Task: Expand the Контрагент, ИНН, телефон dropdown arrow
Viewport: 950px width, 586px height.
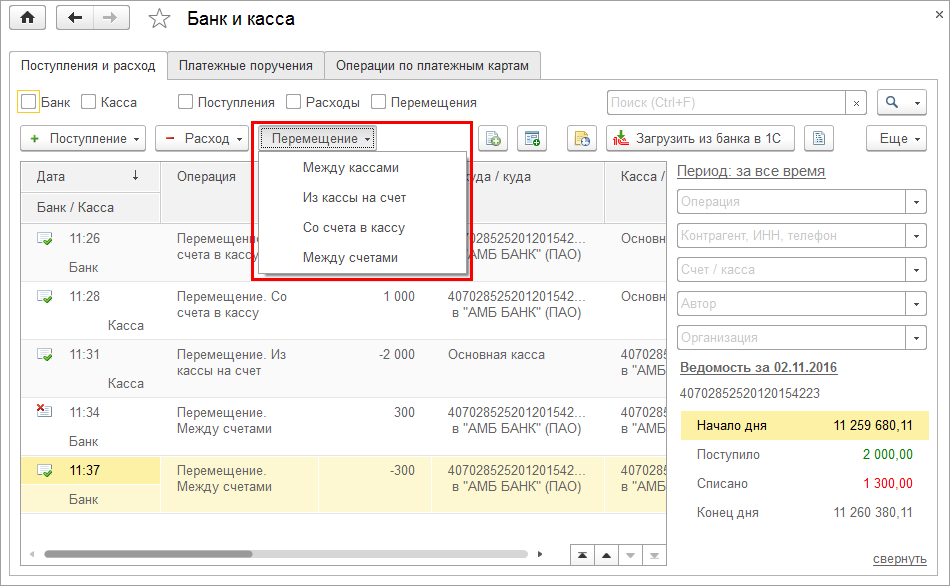Action: 916,236
